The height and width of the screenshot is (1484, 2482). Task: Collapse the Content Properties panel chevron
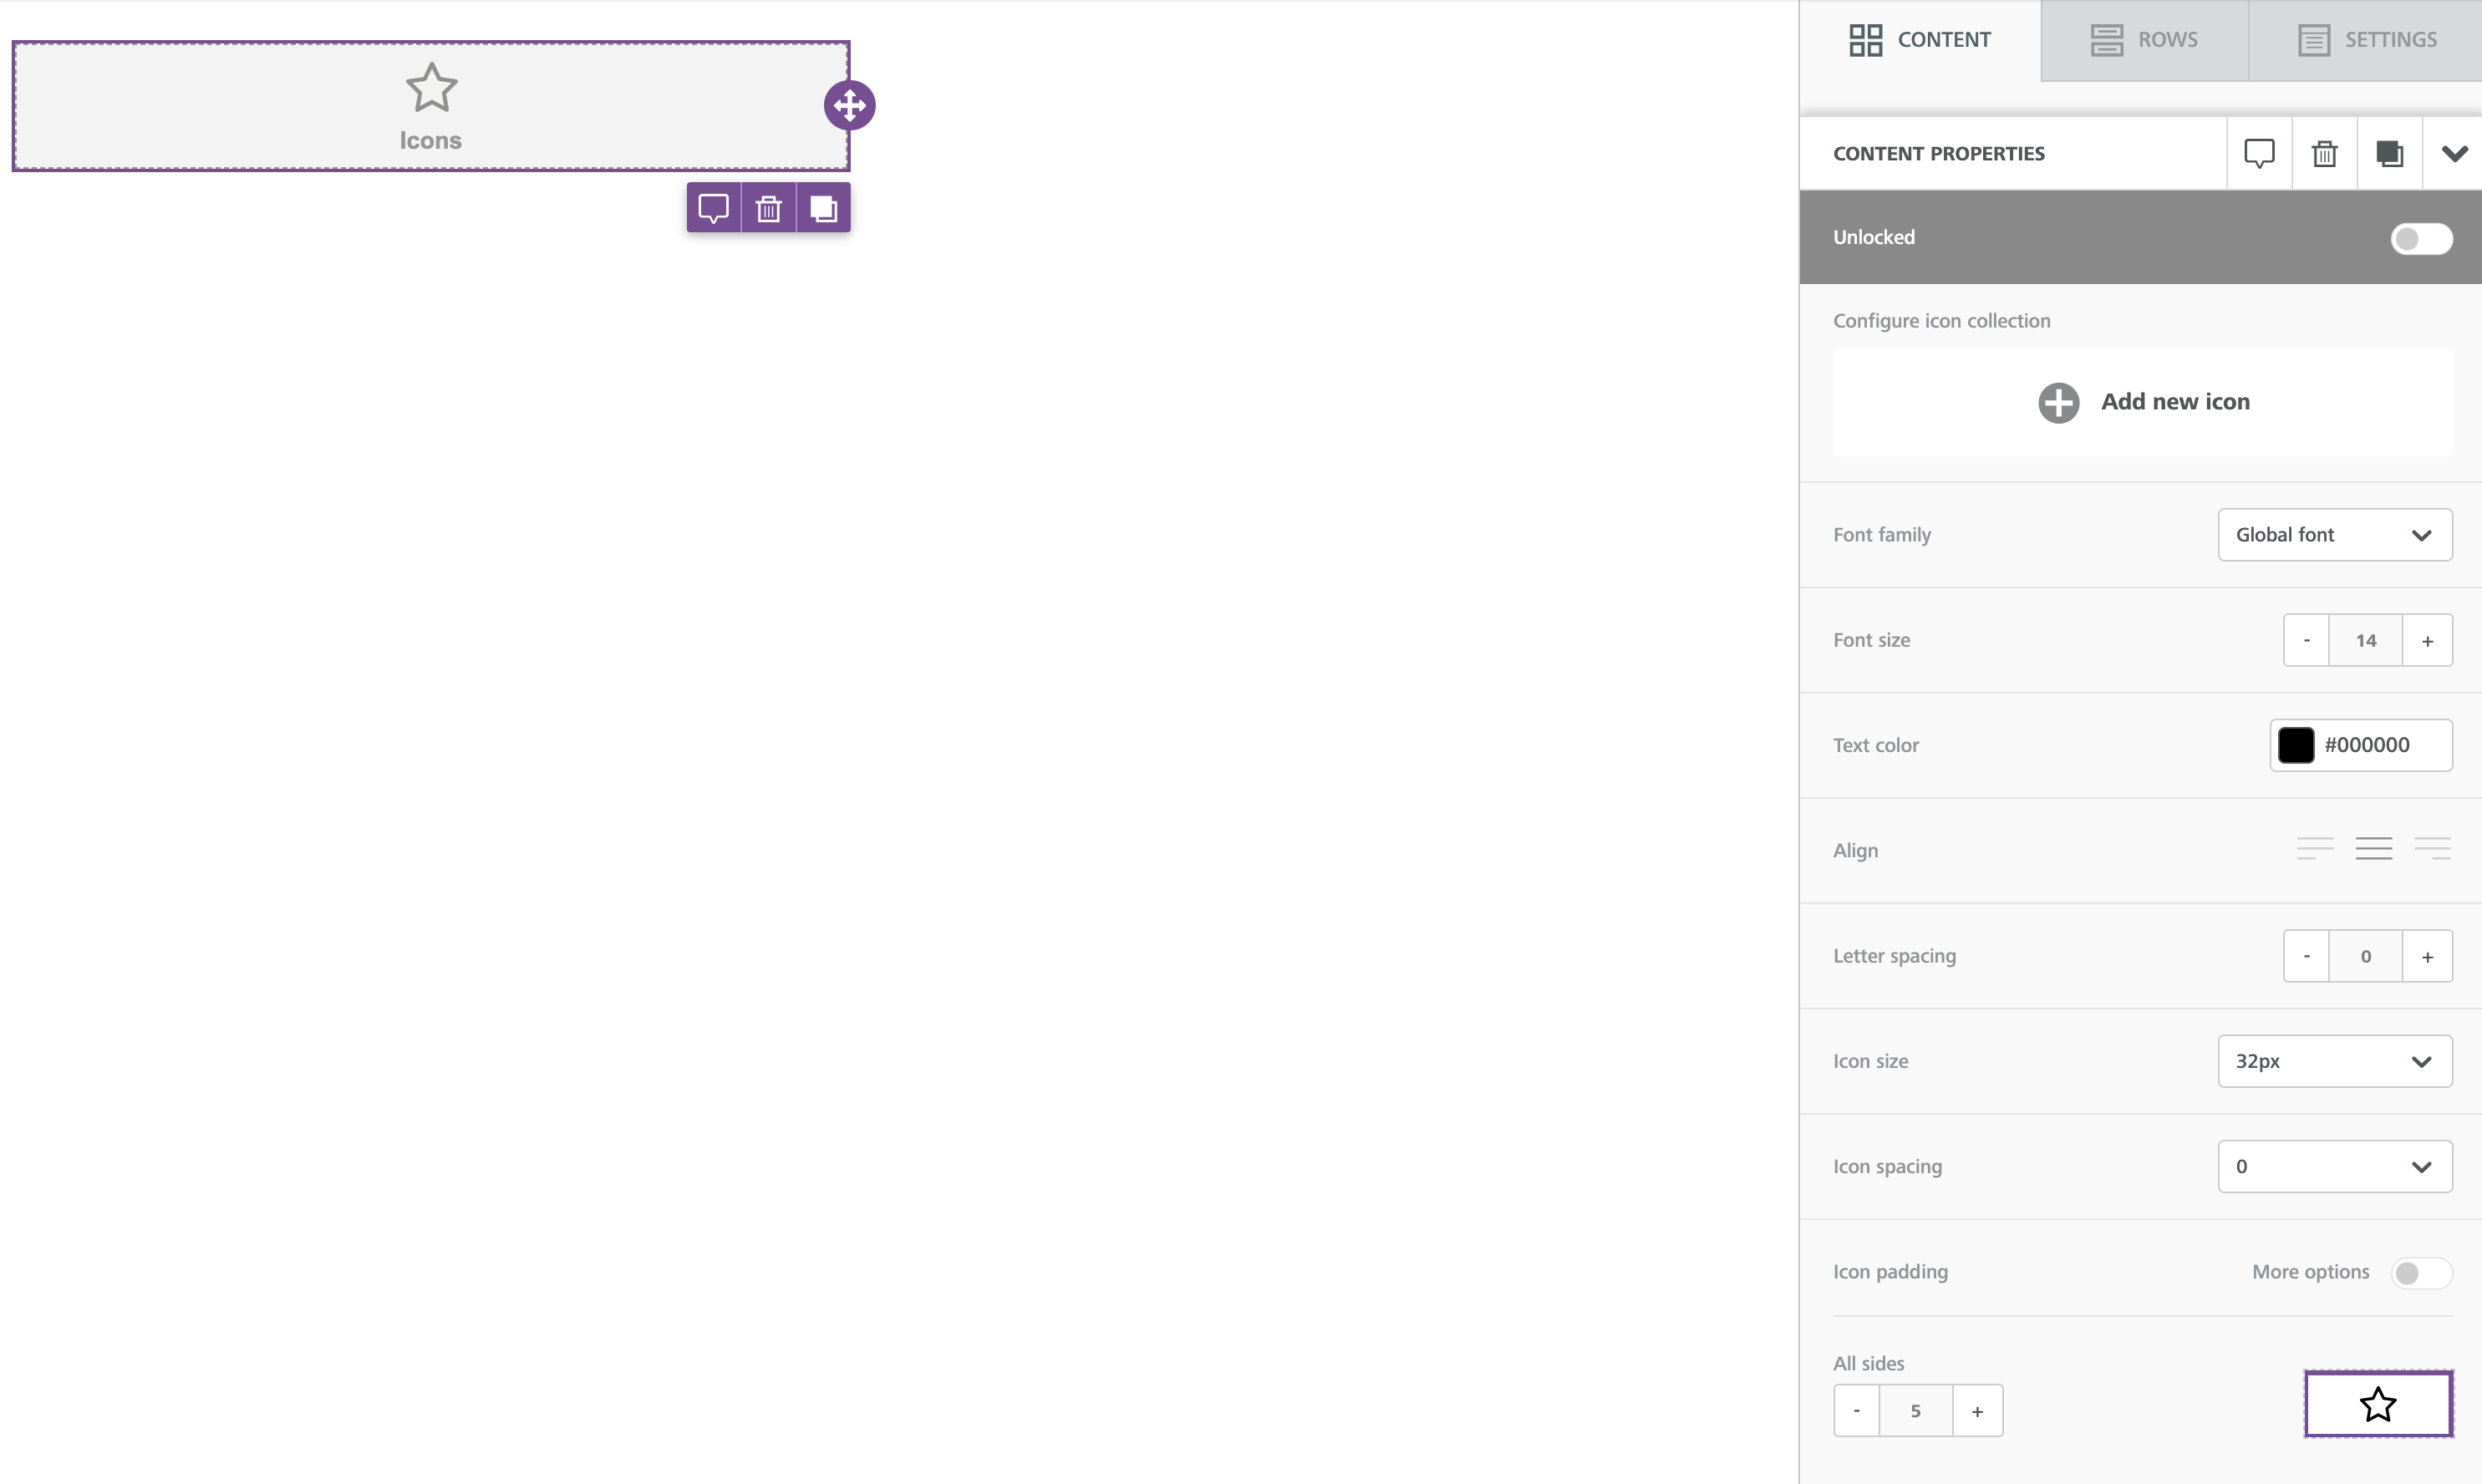click(x=2453, y=153)
